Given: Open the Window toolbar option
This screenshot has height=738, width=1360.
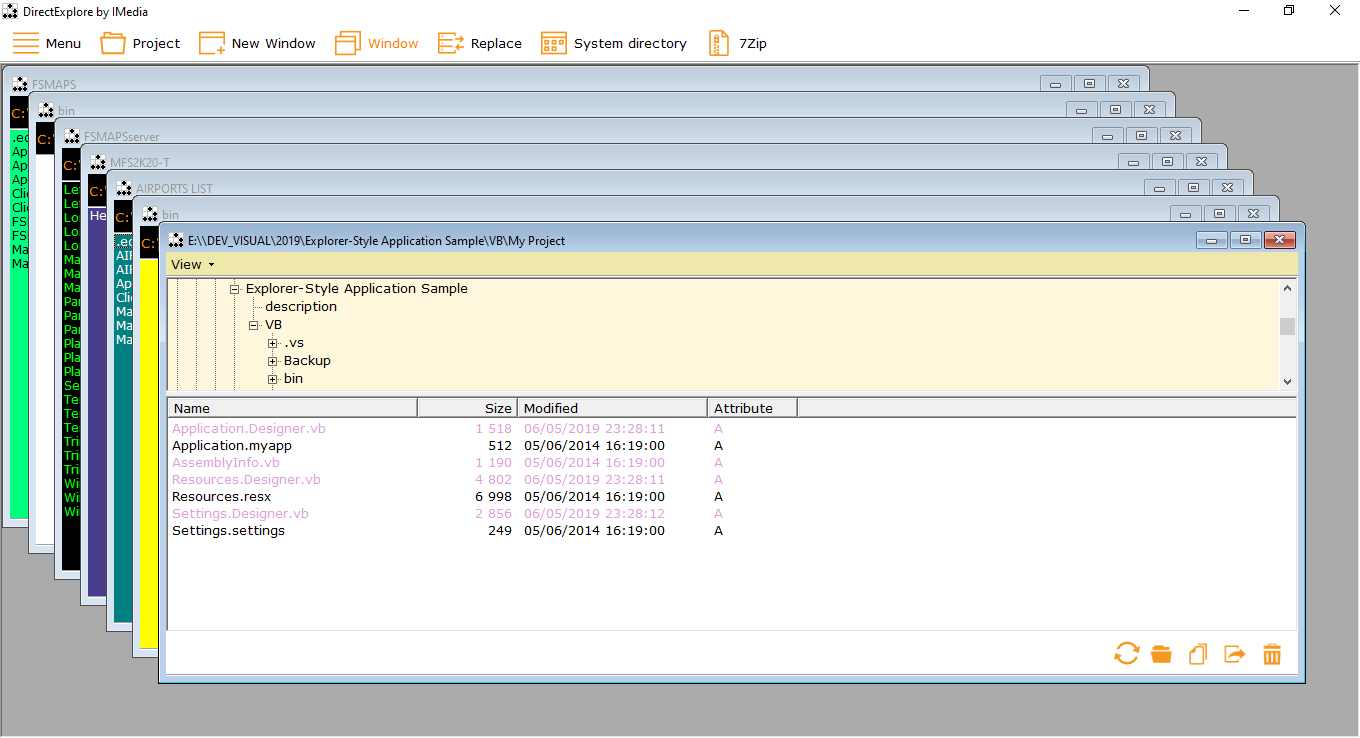Looking at the screenshot, I should (x=376, y=43).
